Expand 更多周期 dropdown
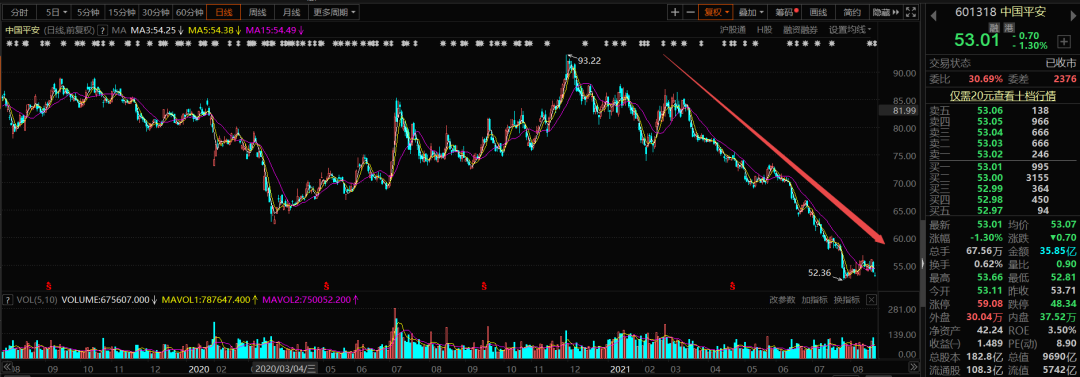This screenshot has height=377, width=1080. tap(333, 12)
